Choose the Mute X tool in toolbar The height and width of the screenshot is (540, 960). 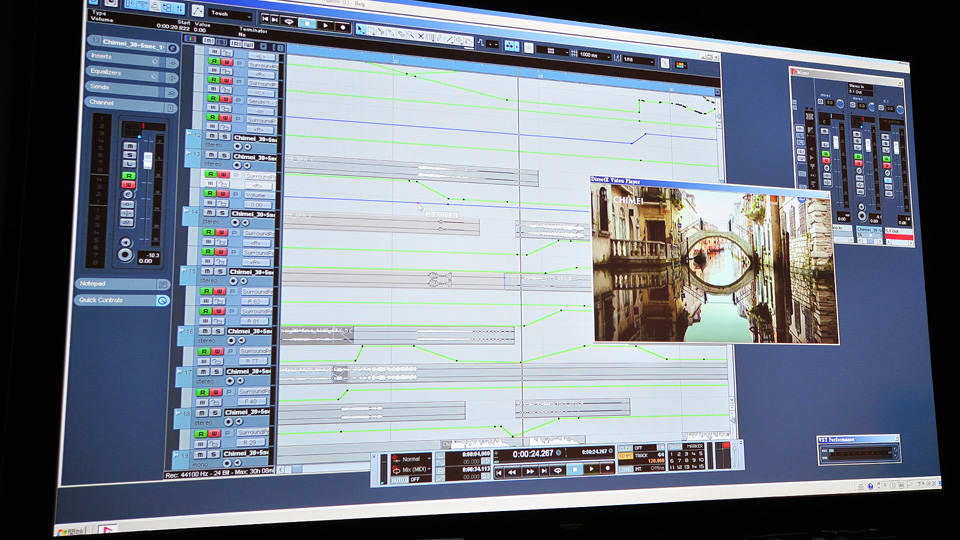click(x=421, y=36)
